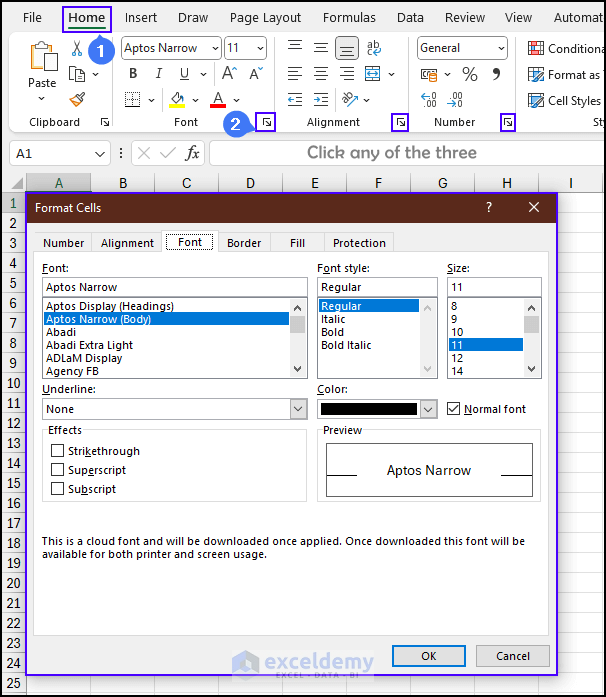This screenshot has height=697, width=606.
Task: Click the Borders icon
Action: 132,100
